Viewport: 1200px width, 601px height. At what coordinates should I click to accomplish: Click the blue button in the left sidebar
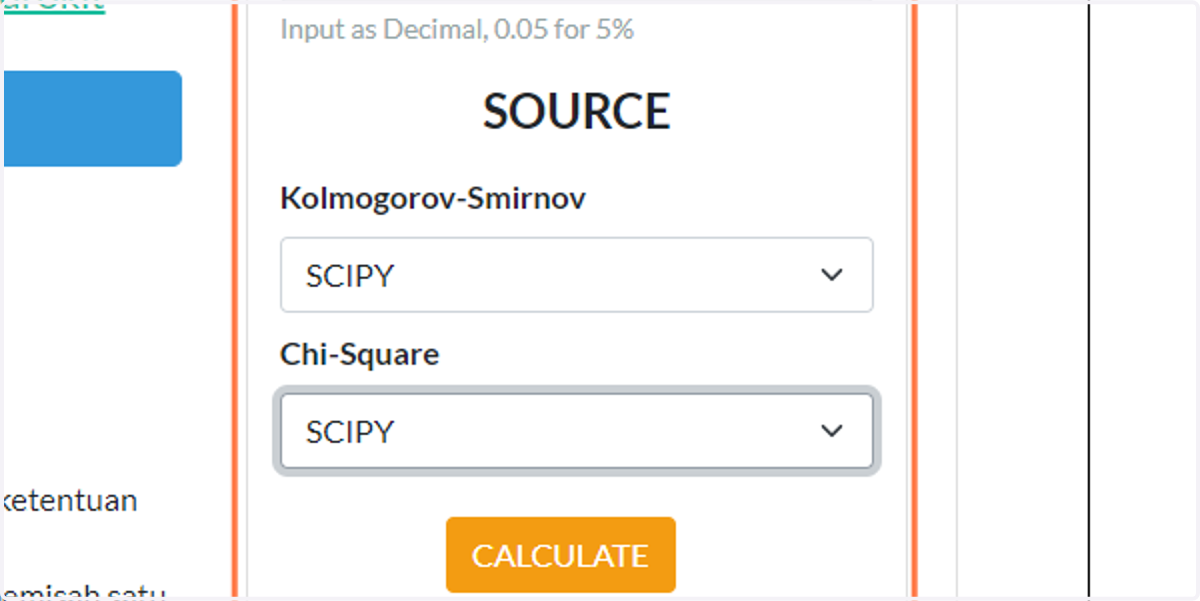92,118
